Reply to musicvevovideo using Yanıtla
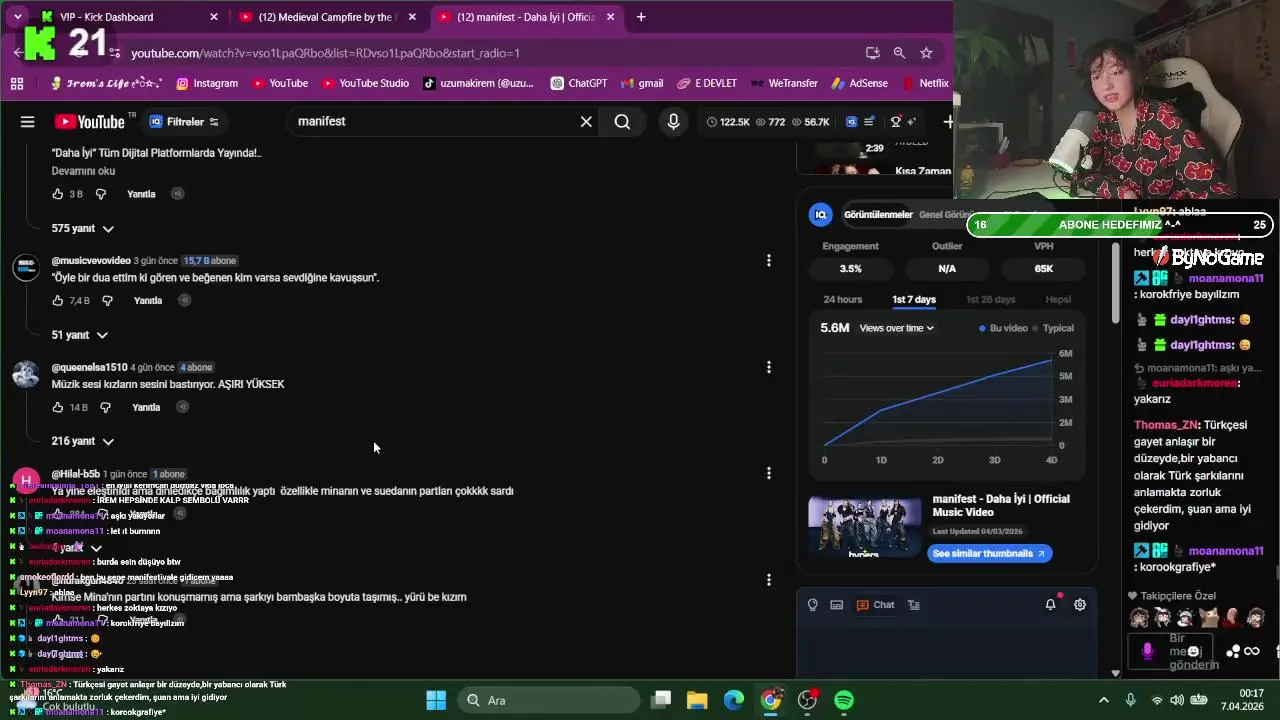 click(x=148, y=301)
